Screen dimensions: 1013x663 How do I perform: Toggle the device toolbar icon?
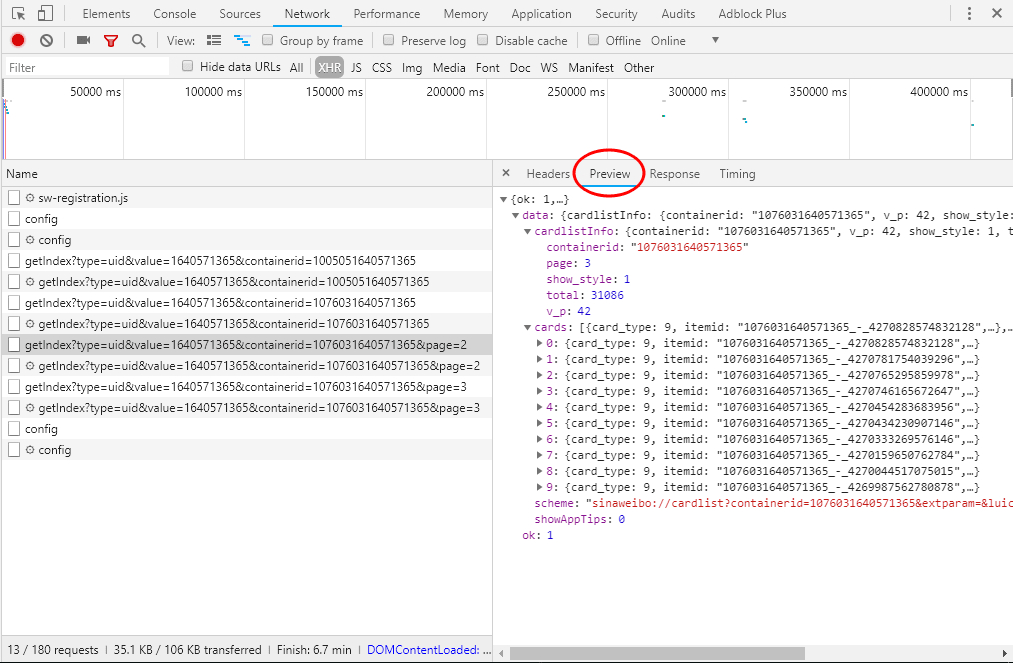tap(45, 14)
